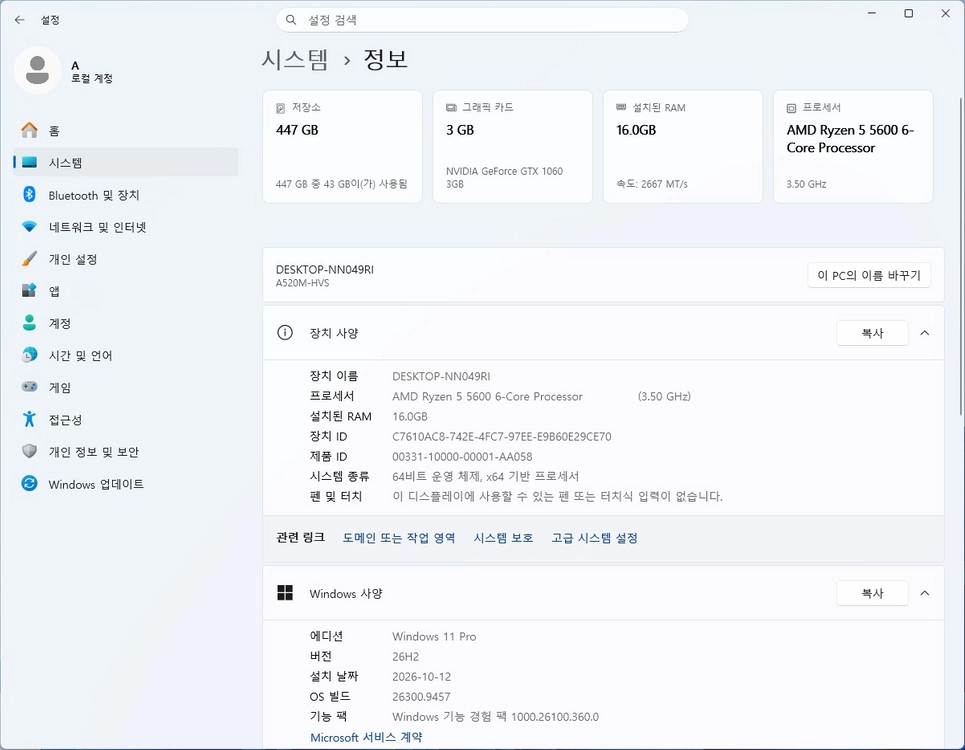Collapse the Windows 사양 section chevron

pos(924,593)
